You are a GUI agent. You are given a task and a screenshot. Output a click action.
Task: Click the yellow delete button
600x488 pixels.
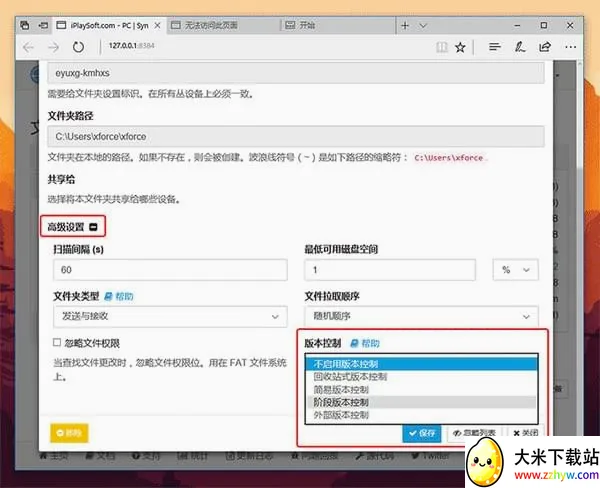(x=69, y=433)
